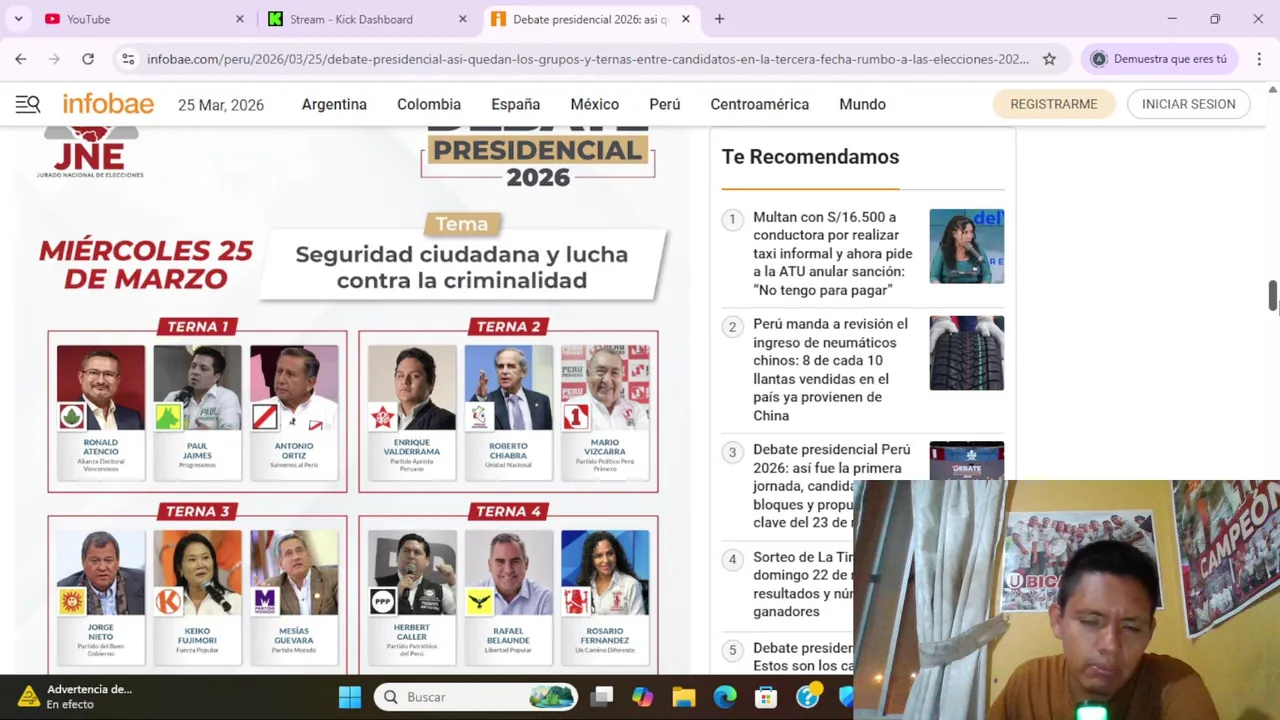The image size is (1280, 720).
Task: Close the Debate presidencial tab
Action: [x=685, y=19]
